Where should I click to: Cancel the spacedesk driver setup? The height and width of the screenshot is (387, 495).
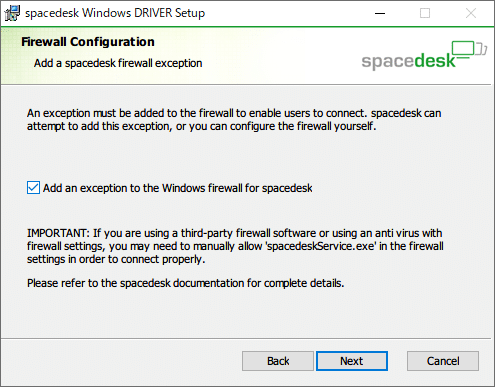point(443,361)
